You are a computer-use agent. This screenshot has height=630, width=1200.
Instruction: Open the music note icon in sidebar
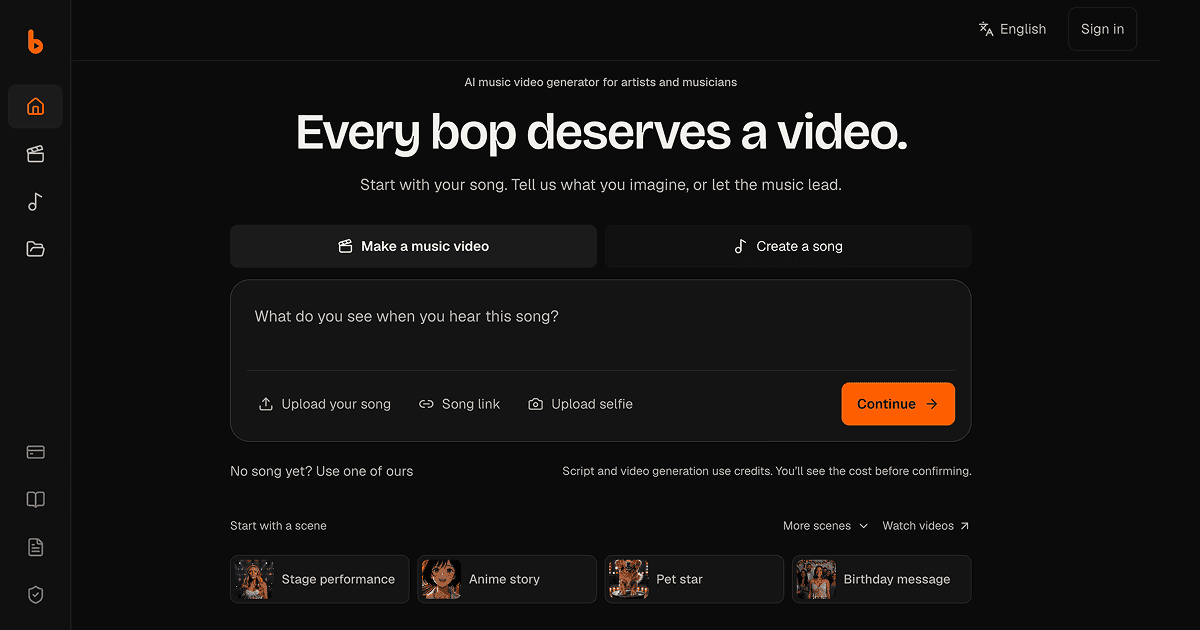point(35,202)
